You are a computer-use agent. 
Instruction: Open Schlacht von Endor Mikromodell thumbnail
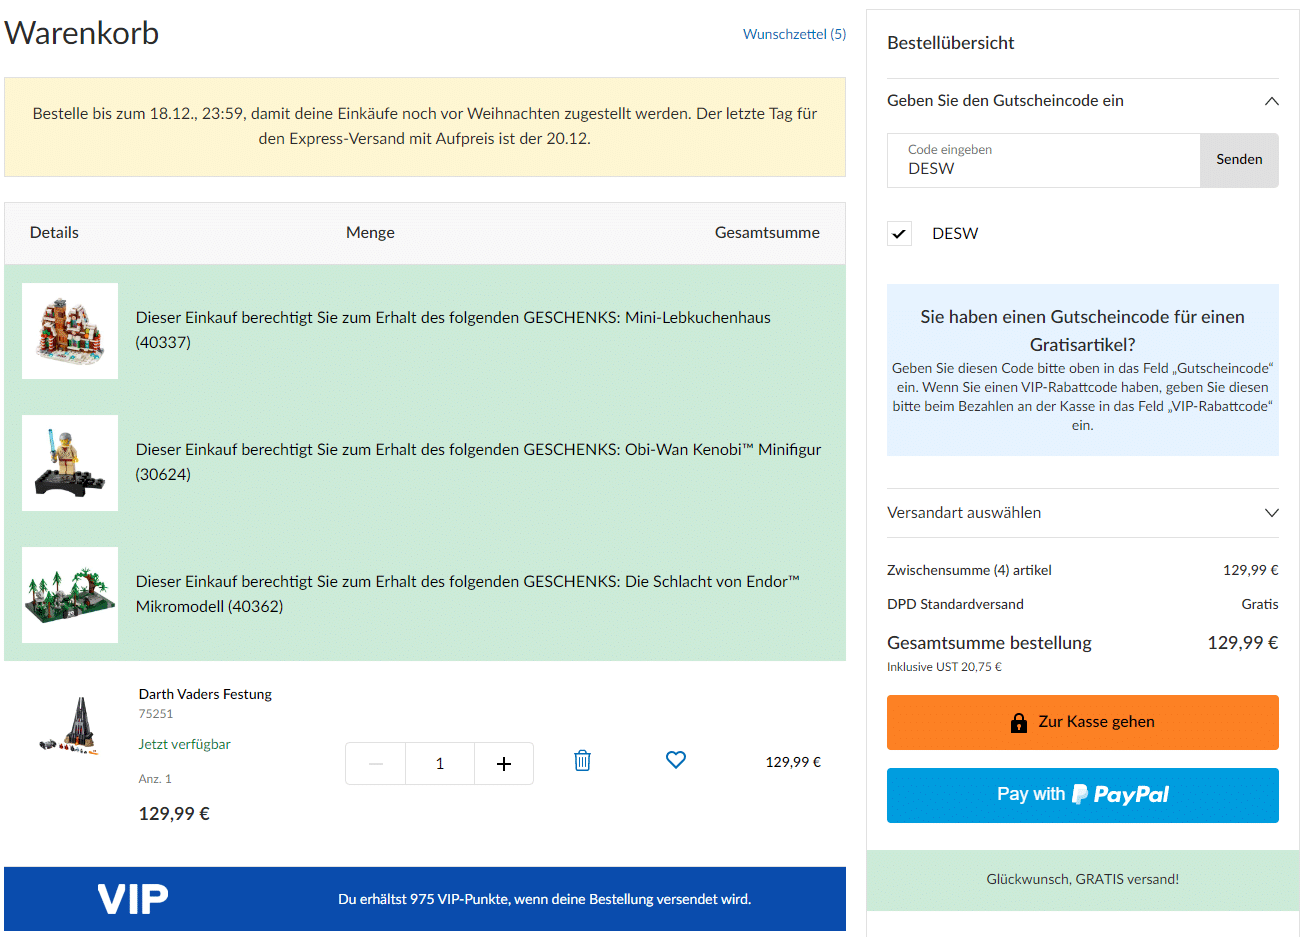pos(70,595)
